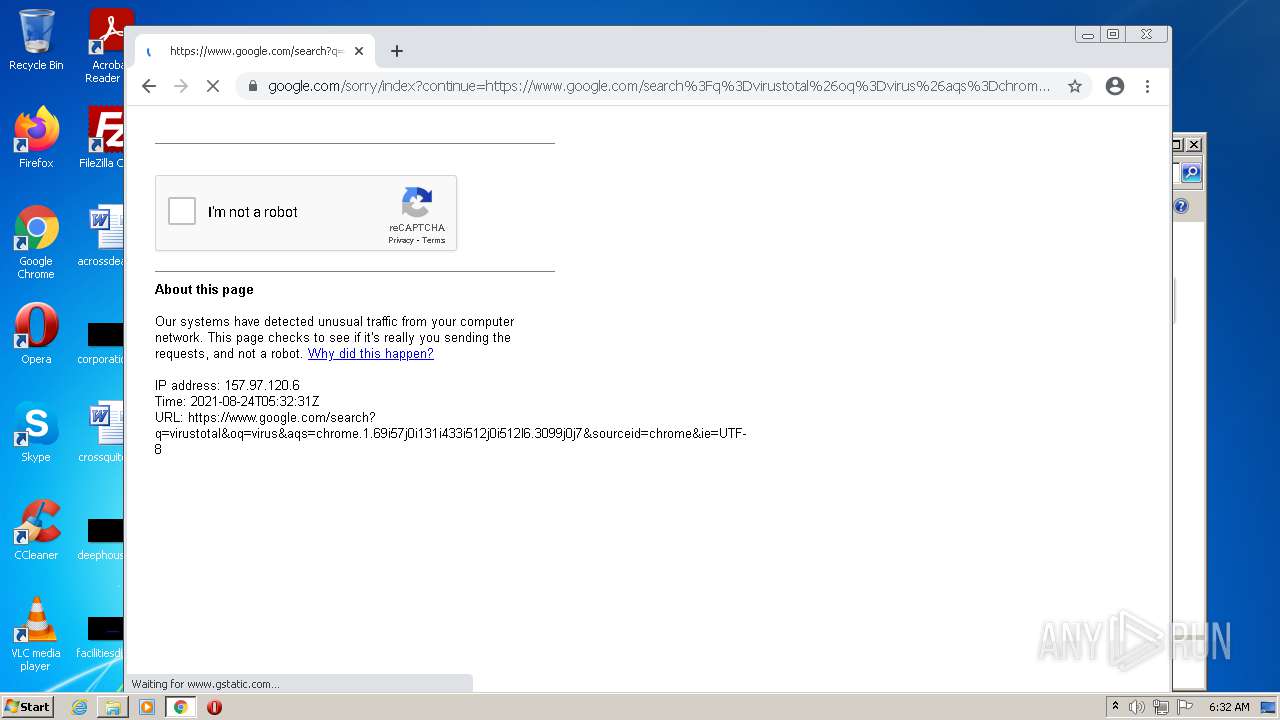Click the Opera taskbar icon
The image size is (1280, 720).
click(x=214, y=707)
